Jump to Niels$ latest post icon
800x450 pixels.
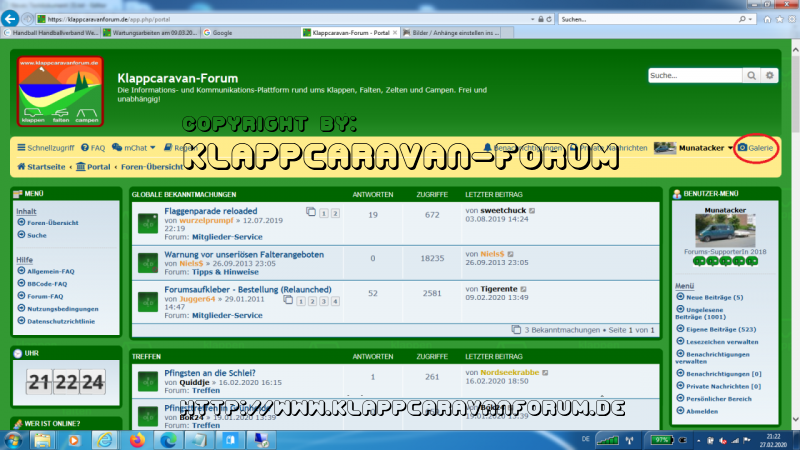[510, 254]
